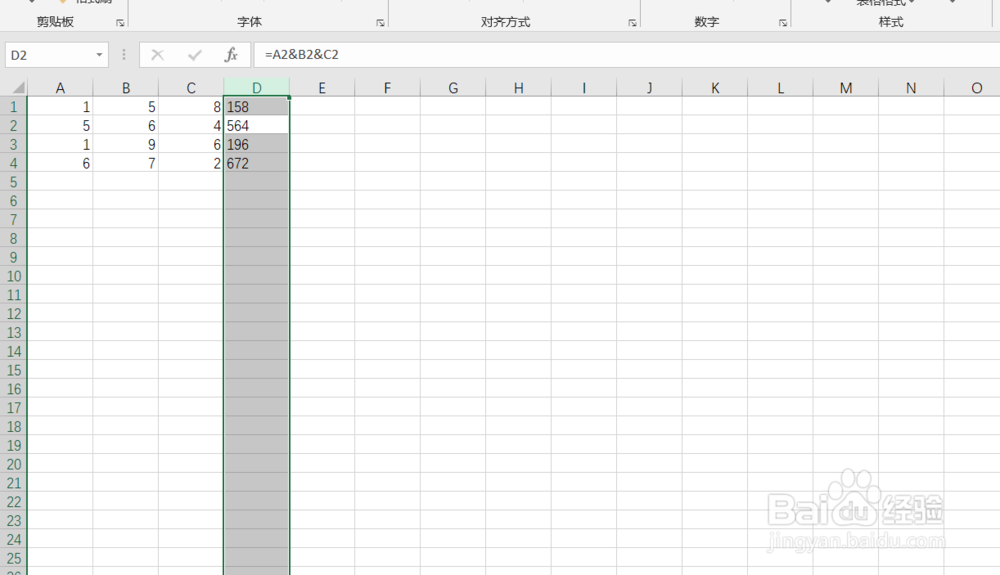1000x575 pixels.
Task: Click cell D4 containing 672
Action: coord(256,163)
